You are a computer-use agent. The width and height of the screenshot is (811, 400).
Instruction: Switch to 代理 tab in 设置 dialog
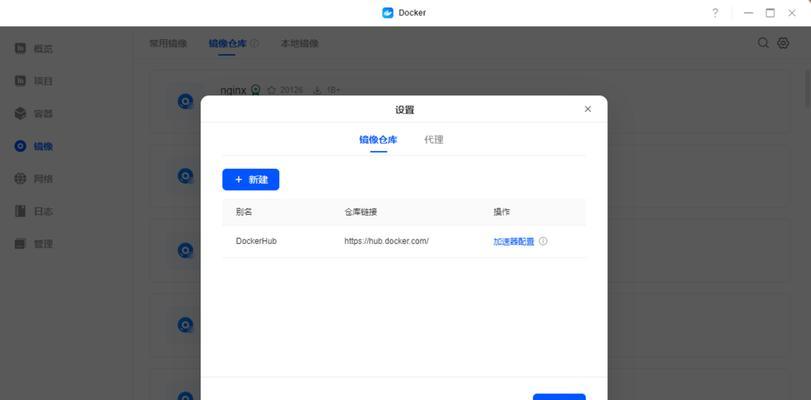pyautogui.click(x=433, y=140)
